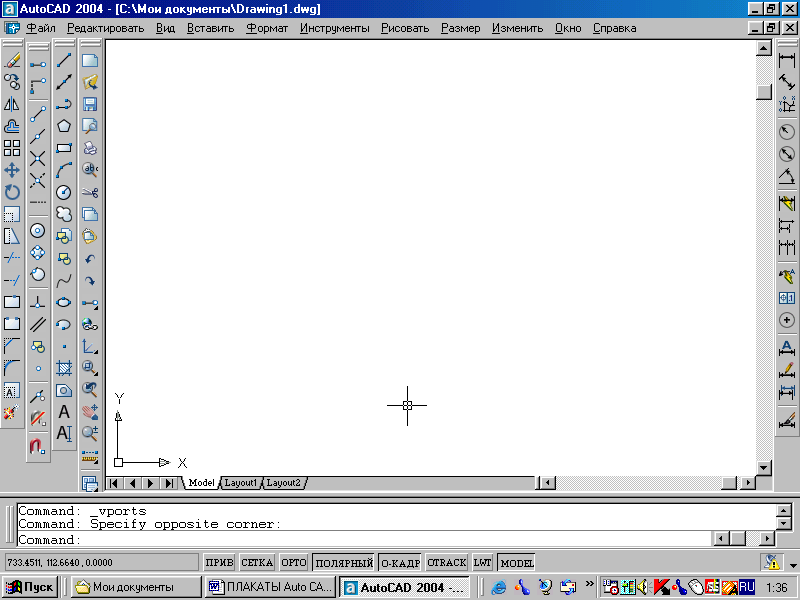Pick the Snap to Center icon
This screenshot has height=600, width=800.
click(38, 231)
